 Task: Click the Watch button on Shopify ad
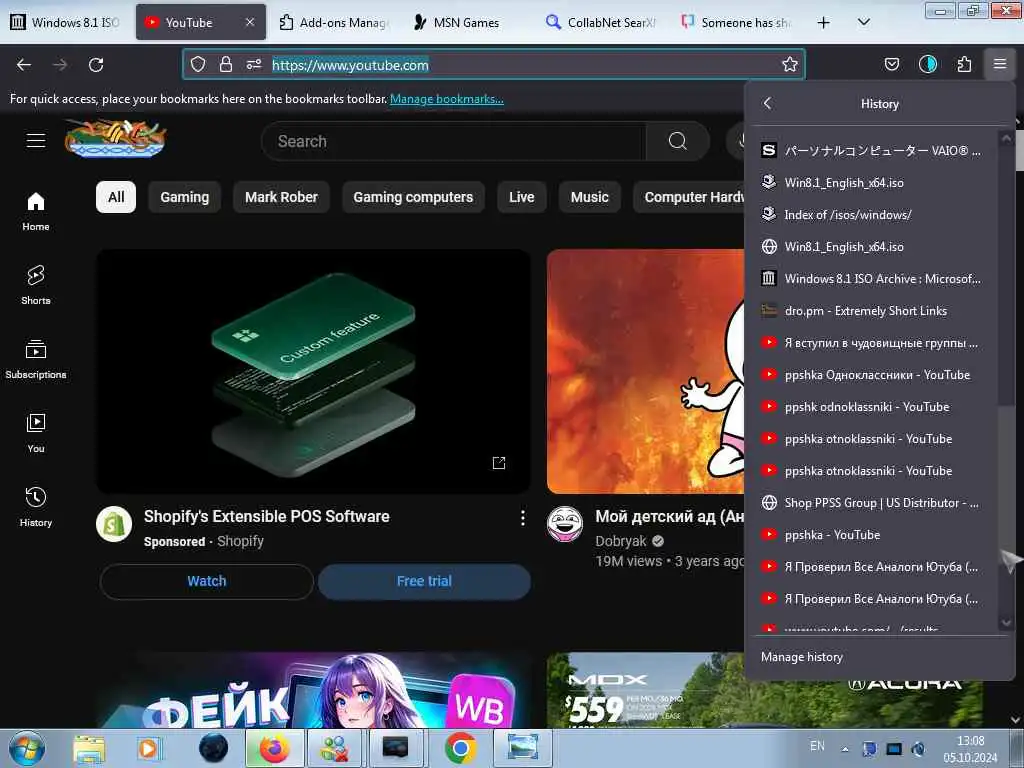point(207,581)
